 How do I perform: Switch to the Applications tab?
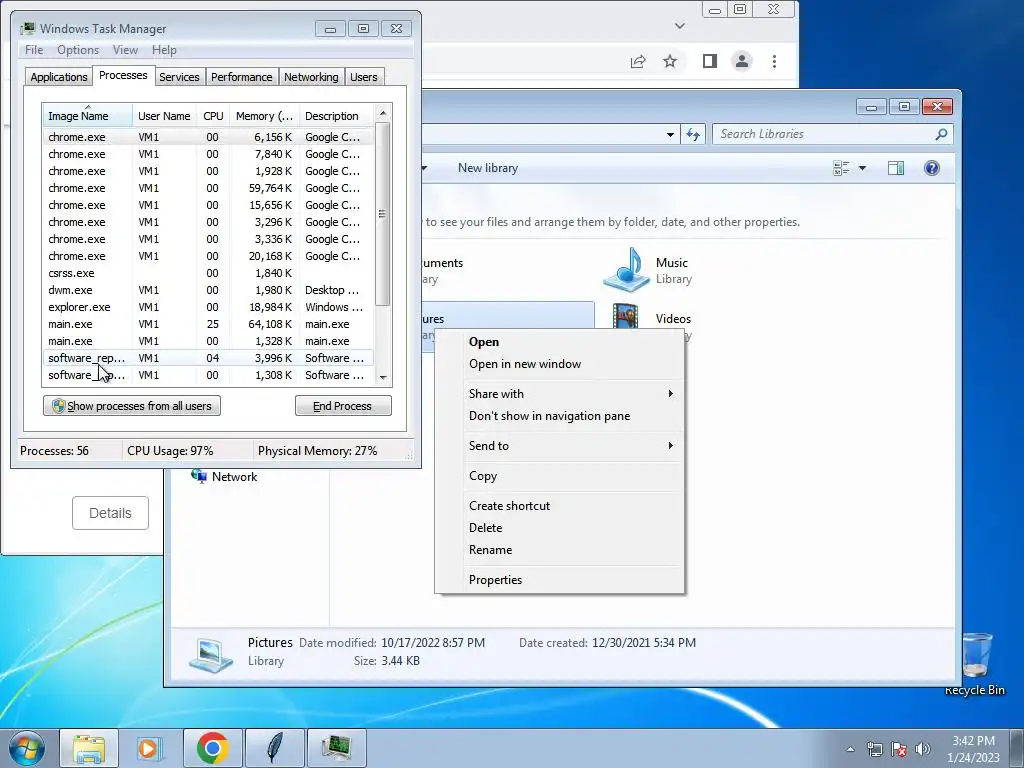[x=59, y=77]
